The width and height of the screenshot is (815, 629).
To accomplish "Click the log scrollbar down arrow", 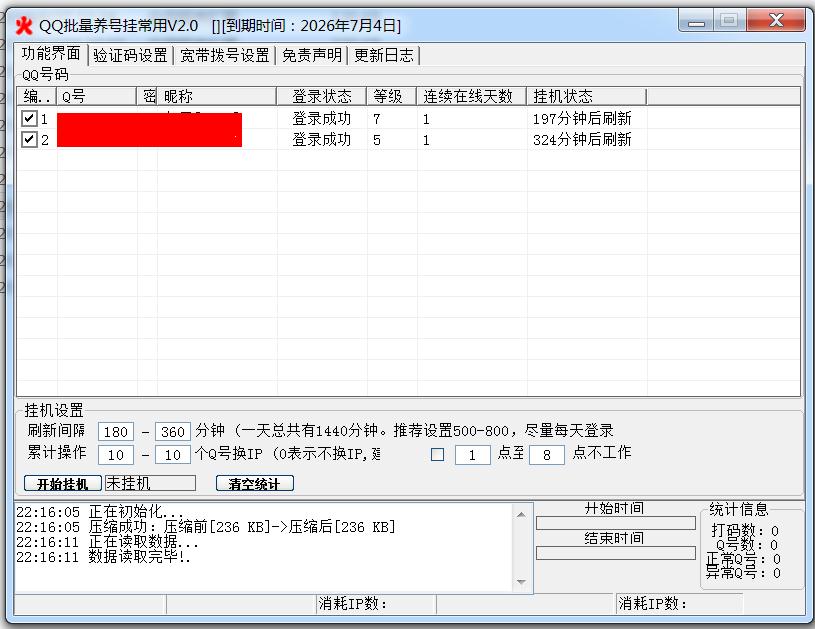I will 521,582.
